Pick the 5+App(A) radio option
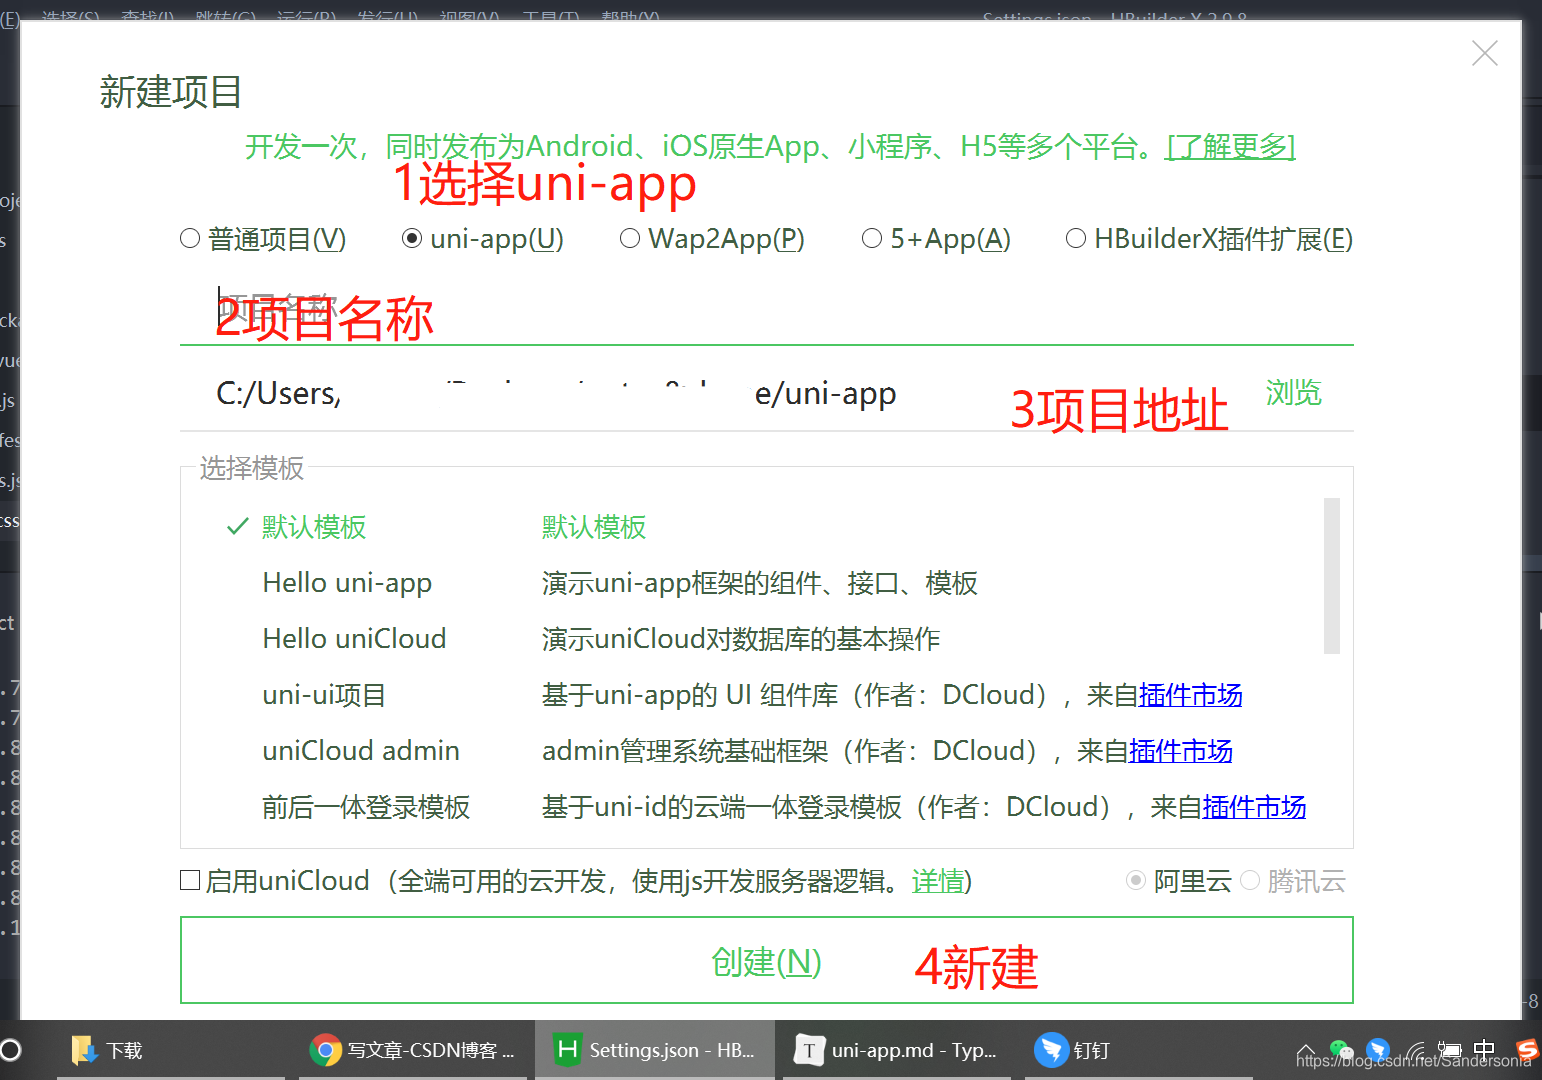 [x=872, y=238]
